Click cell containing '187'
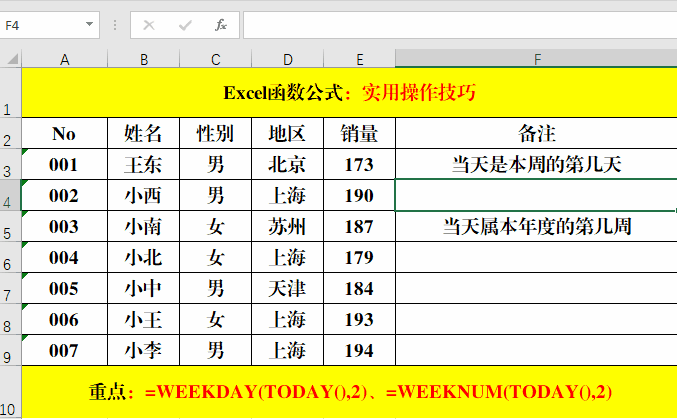This screenshot has height=419, width=677. [x=360, y=226]
